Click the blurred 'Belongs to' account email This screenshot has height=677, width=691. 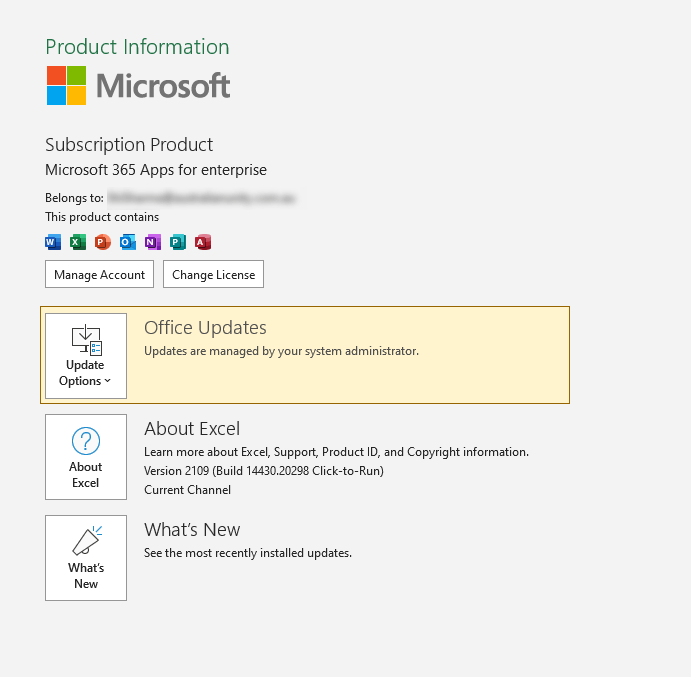(x=201, y=198)
